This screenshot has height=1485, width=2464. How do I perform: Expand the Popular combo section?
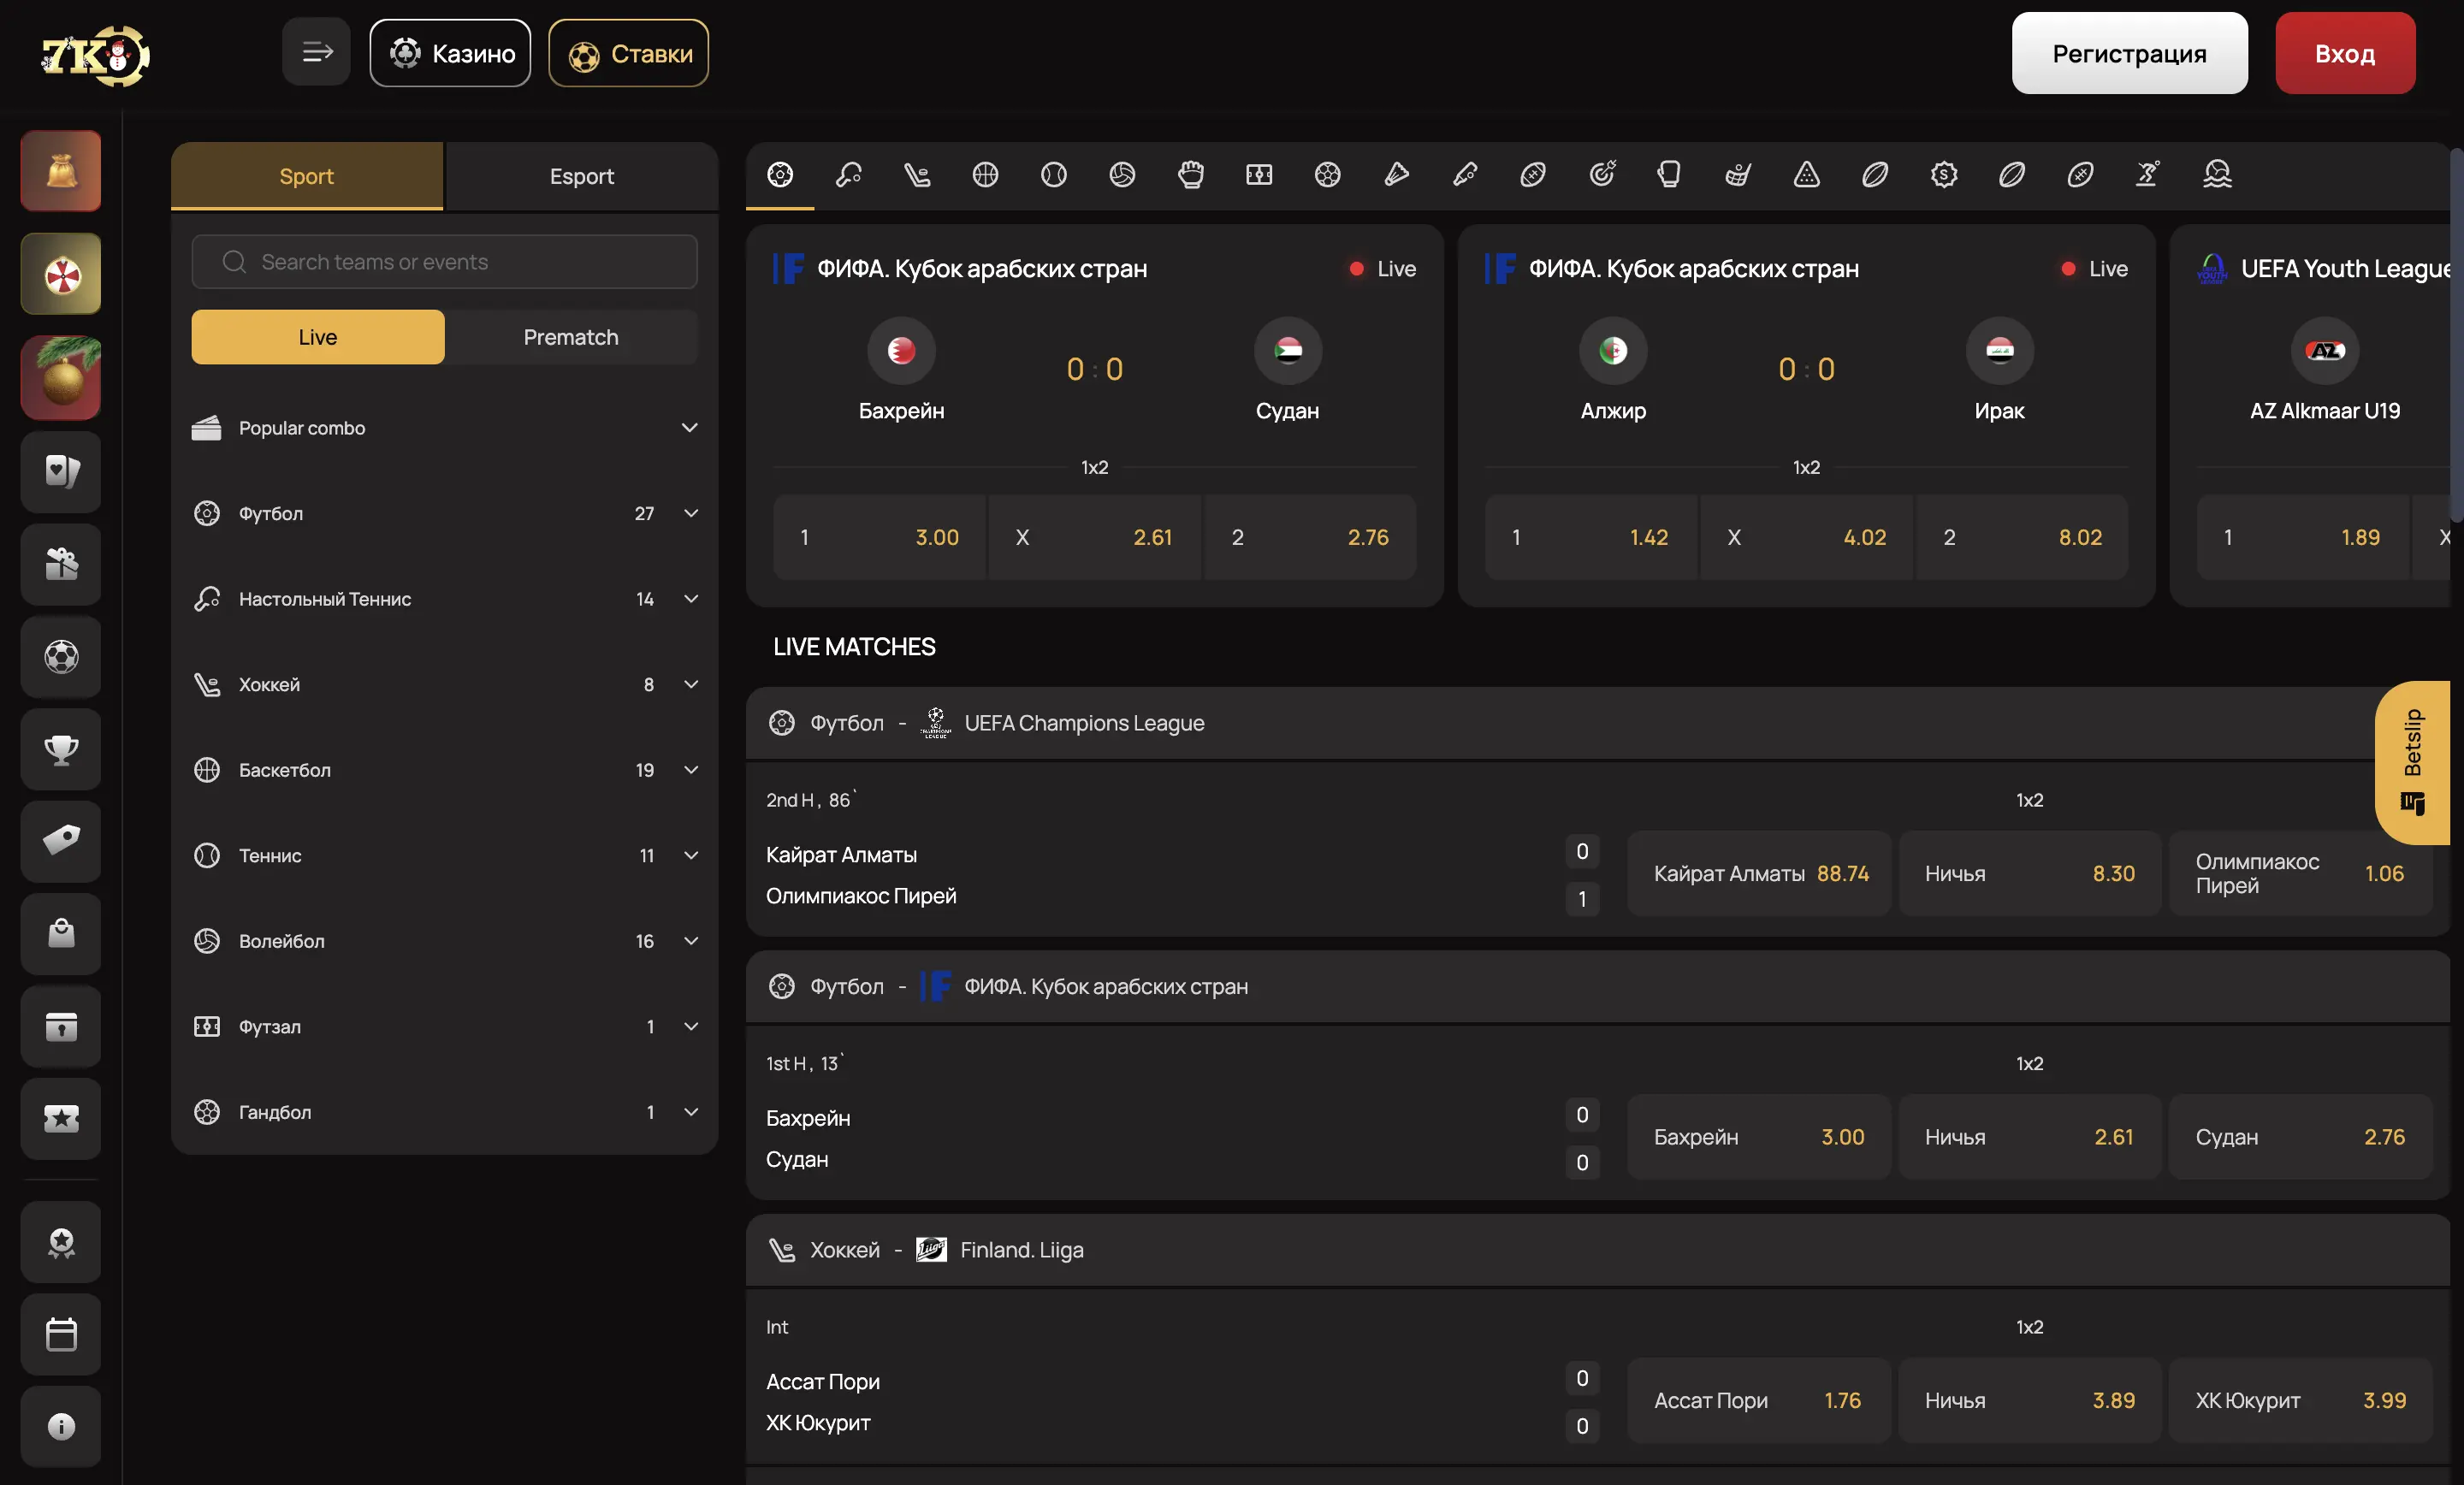point(689,428)
